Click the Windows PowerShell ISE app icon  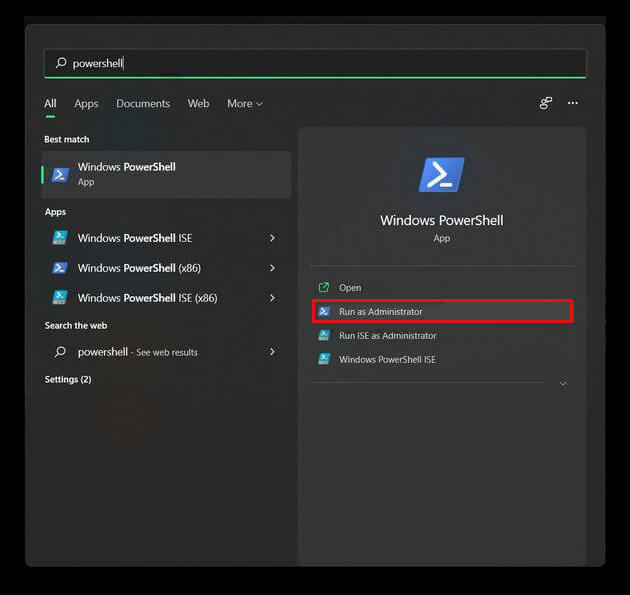[60, 237]
